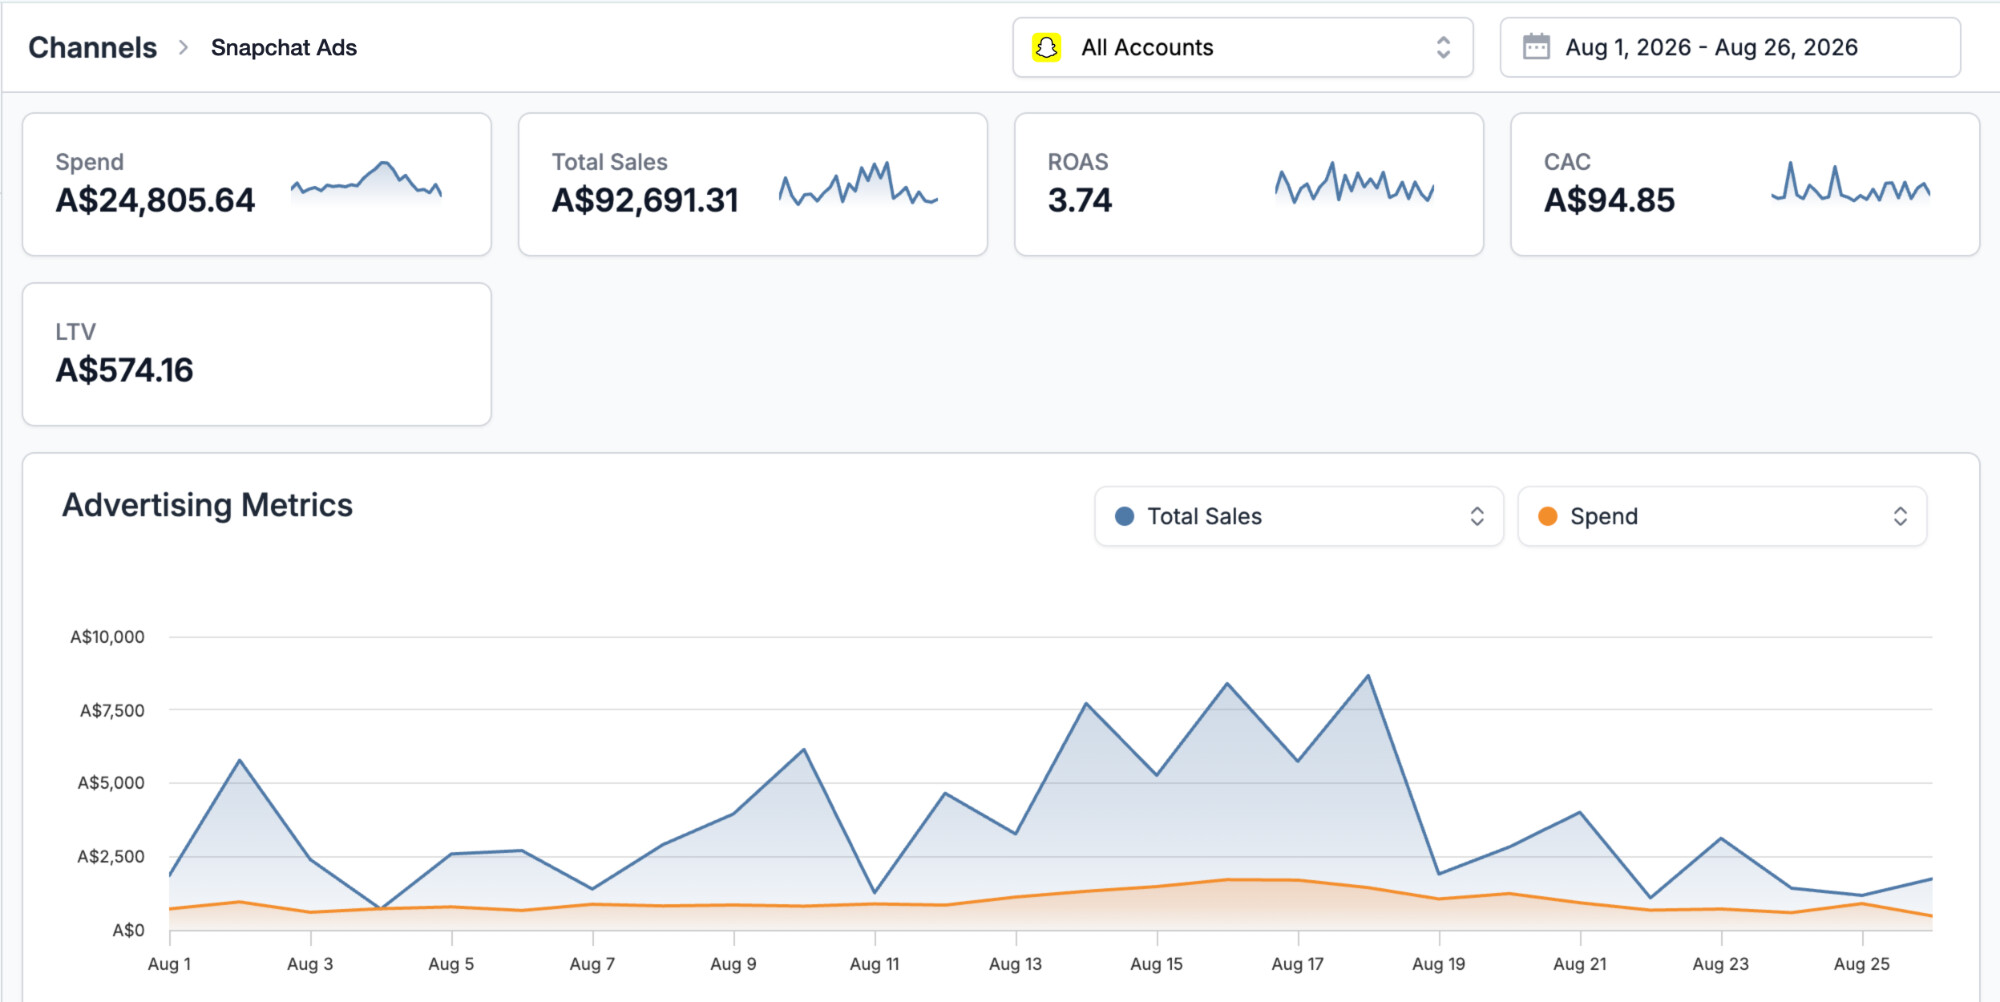Click the Aug 25 x-axis label
This screenshot has width=2000, height=1002.
coord(1862,964)
